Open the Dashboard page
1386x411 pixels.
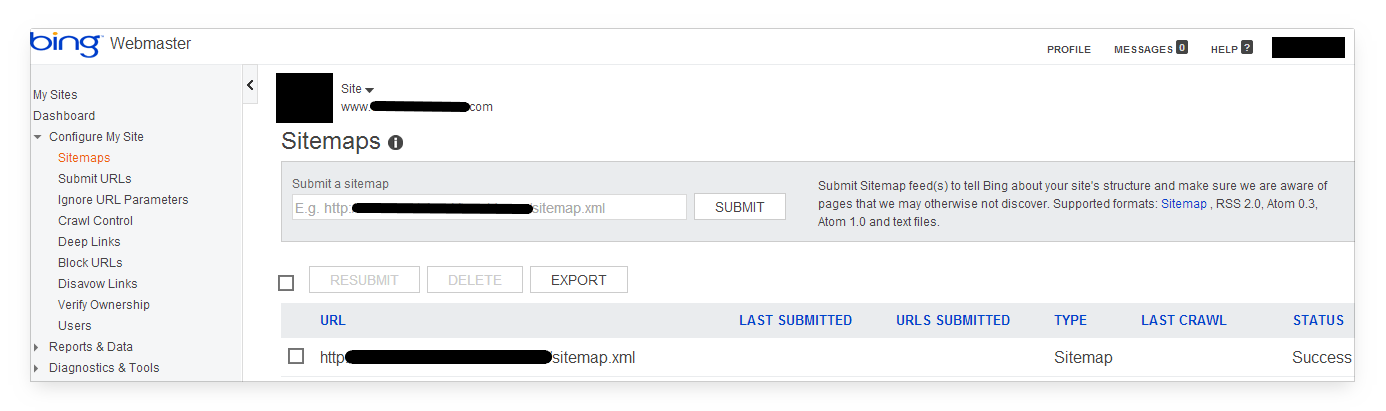(x=64, y=116)
